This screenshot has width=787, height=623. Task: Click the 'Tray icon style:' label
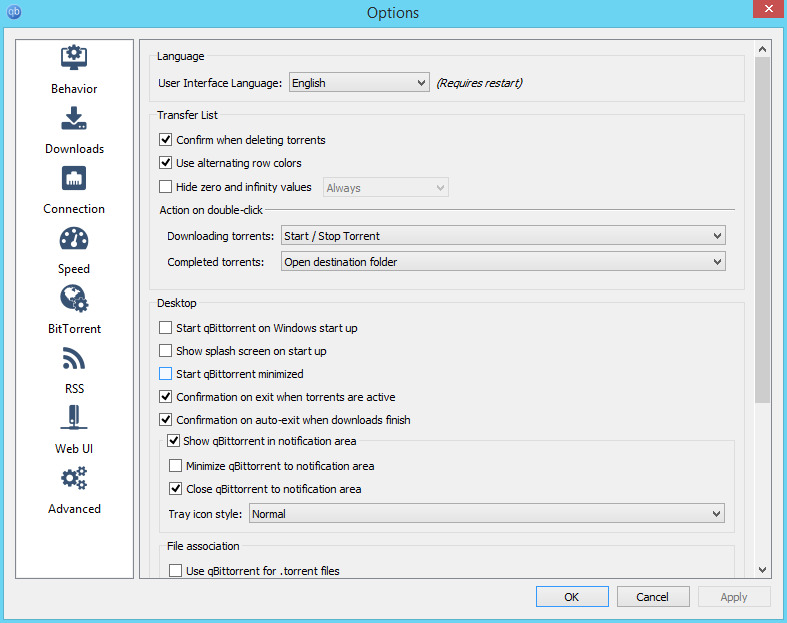[x=205, y=514]
